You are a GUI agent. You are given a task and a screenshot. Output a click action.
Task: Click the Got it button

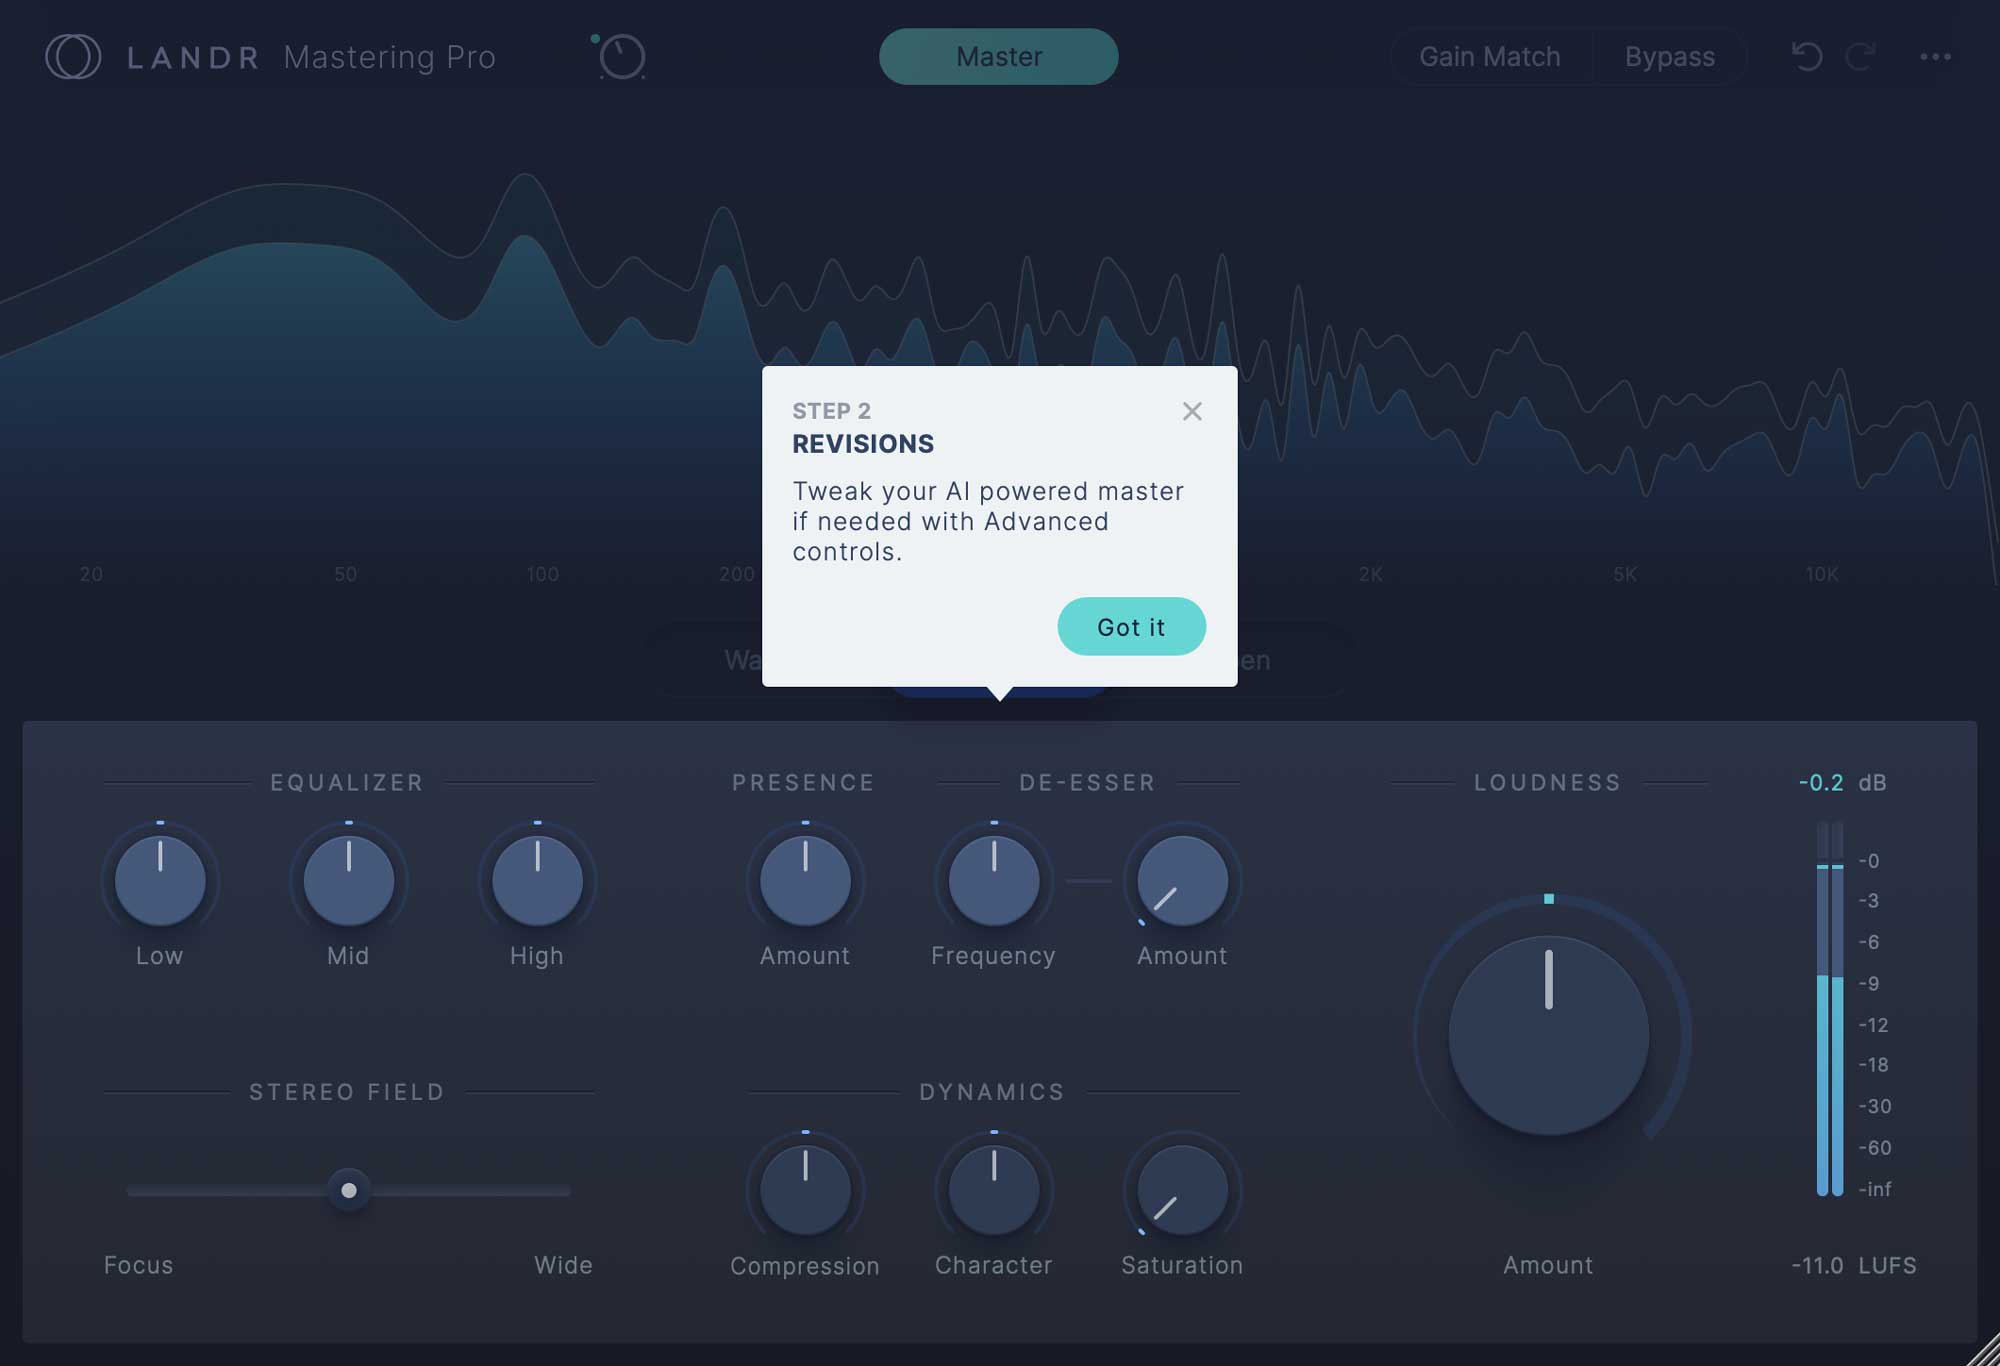(1131, 627)
